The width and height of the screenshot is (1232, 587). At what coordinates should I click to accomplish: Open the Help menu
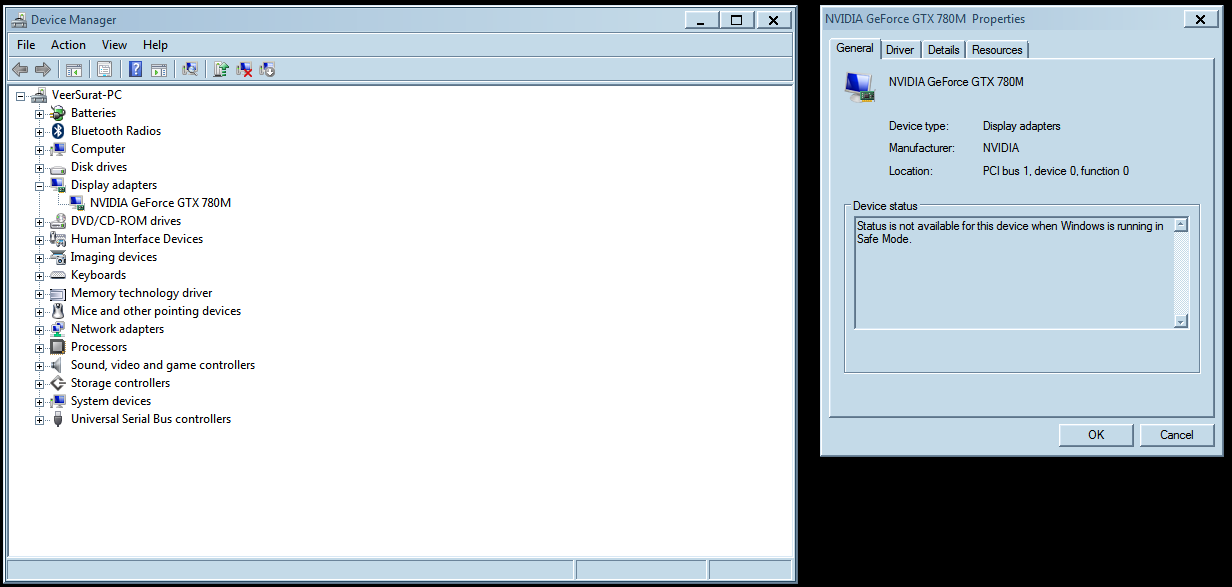(155, 45)
